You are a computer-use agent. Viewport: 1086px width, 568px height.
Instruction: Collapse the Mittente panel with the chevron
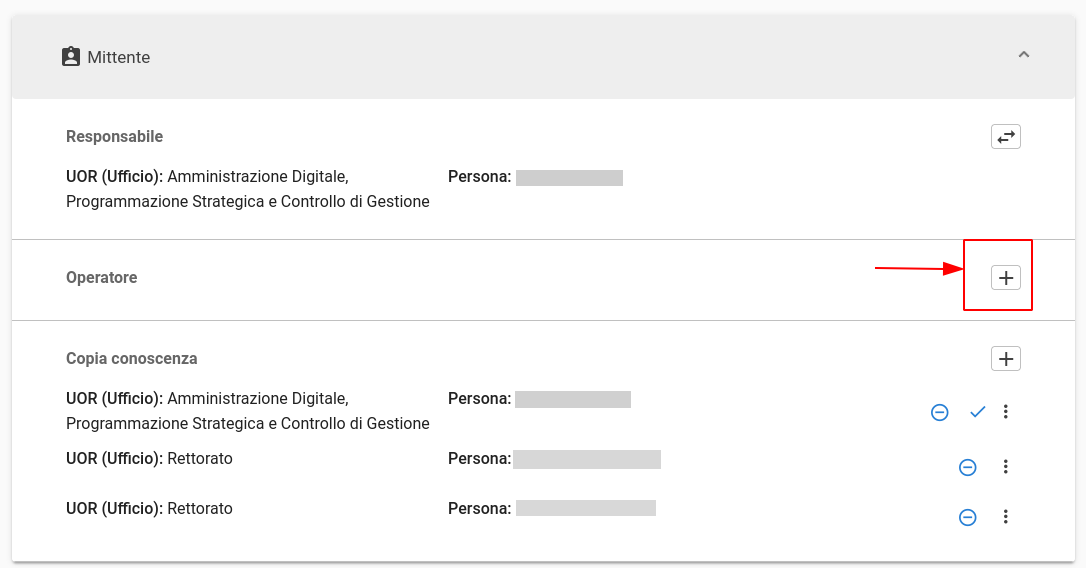[1024, 55]
